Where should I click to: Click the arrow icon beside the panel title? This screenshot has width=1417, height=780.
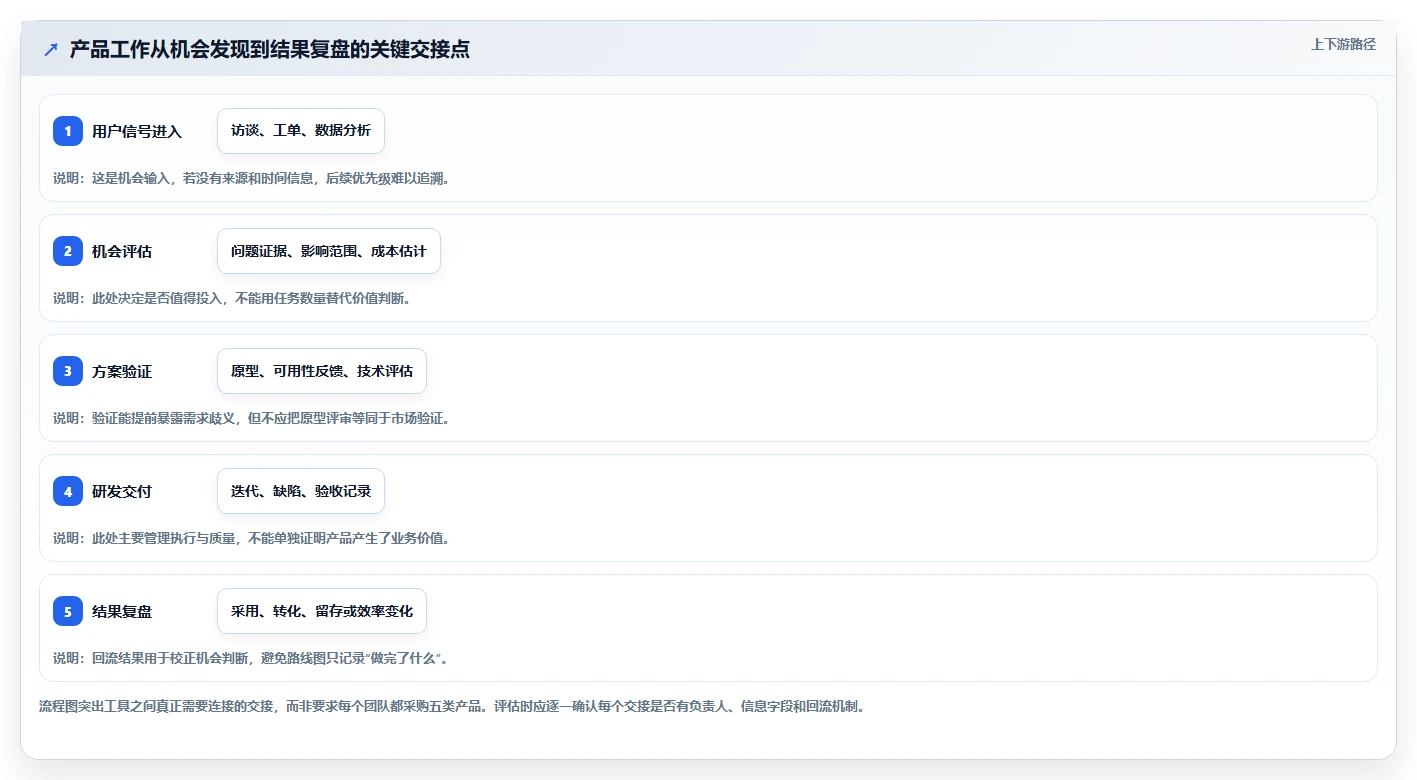click(51, 50)
